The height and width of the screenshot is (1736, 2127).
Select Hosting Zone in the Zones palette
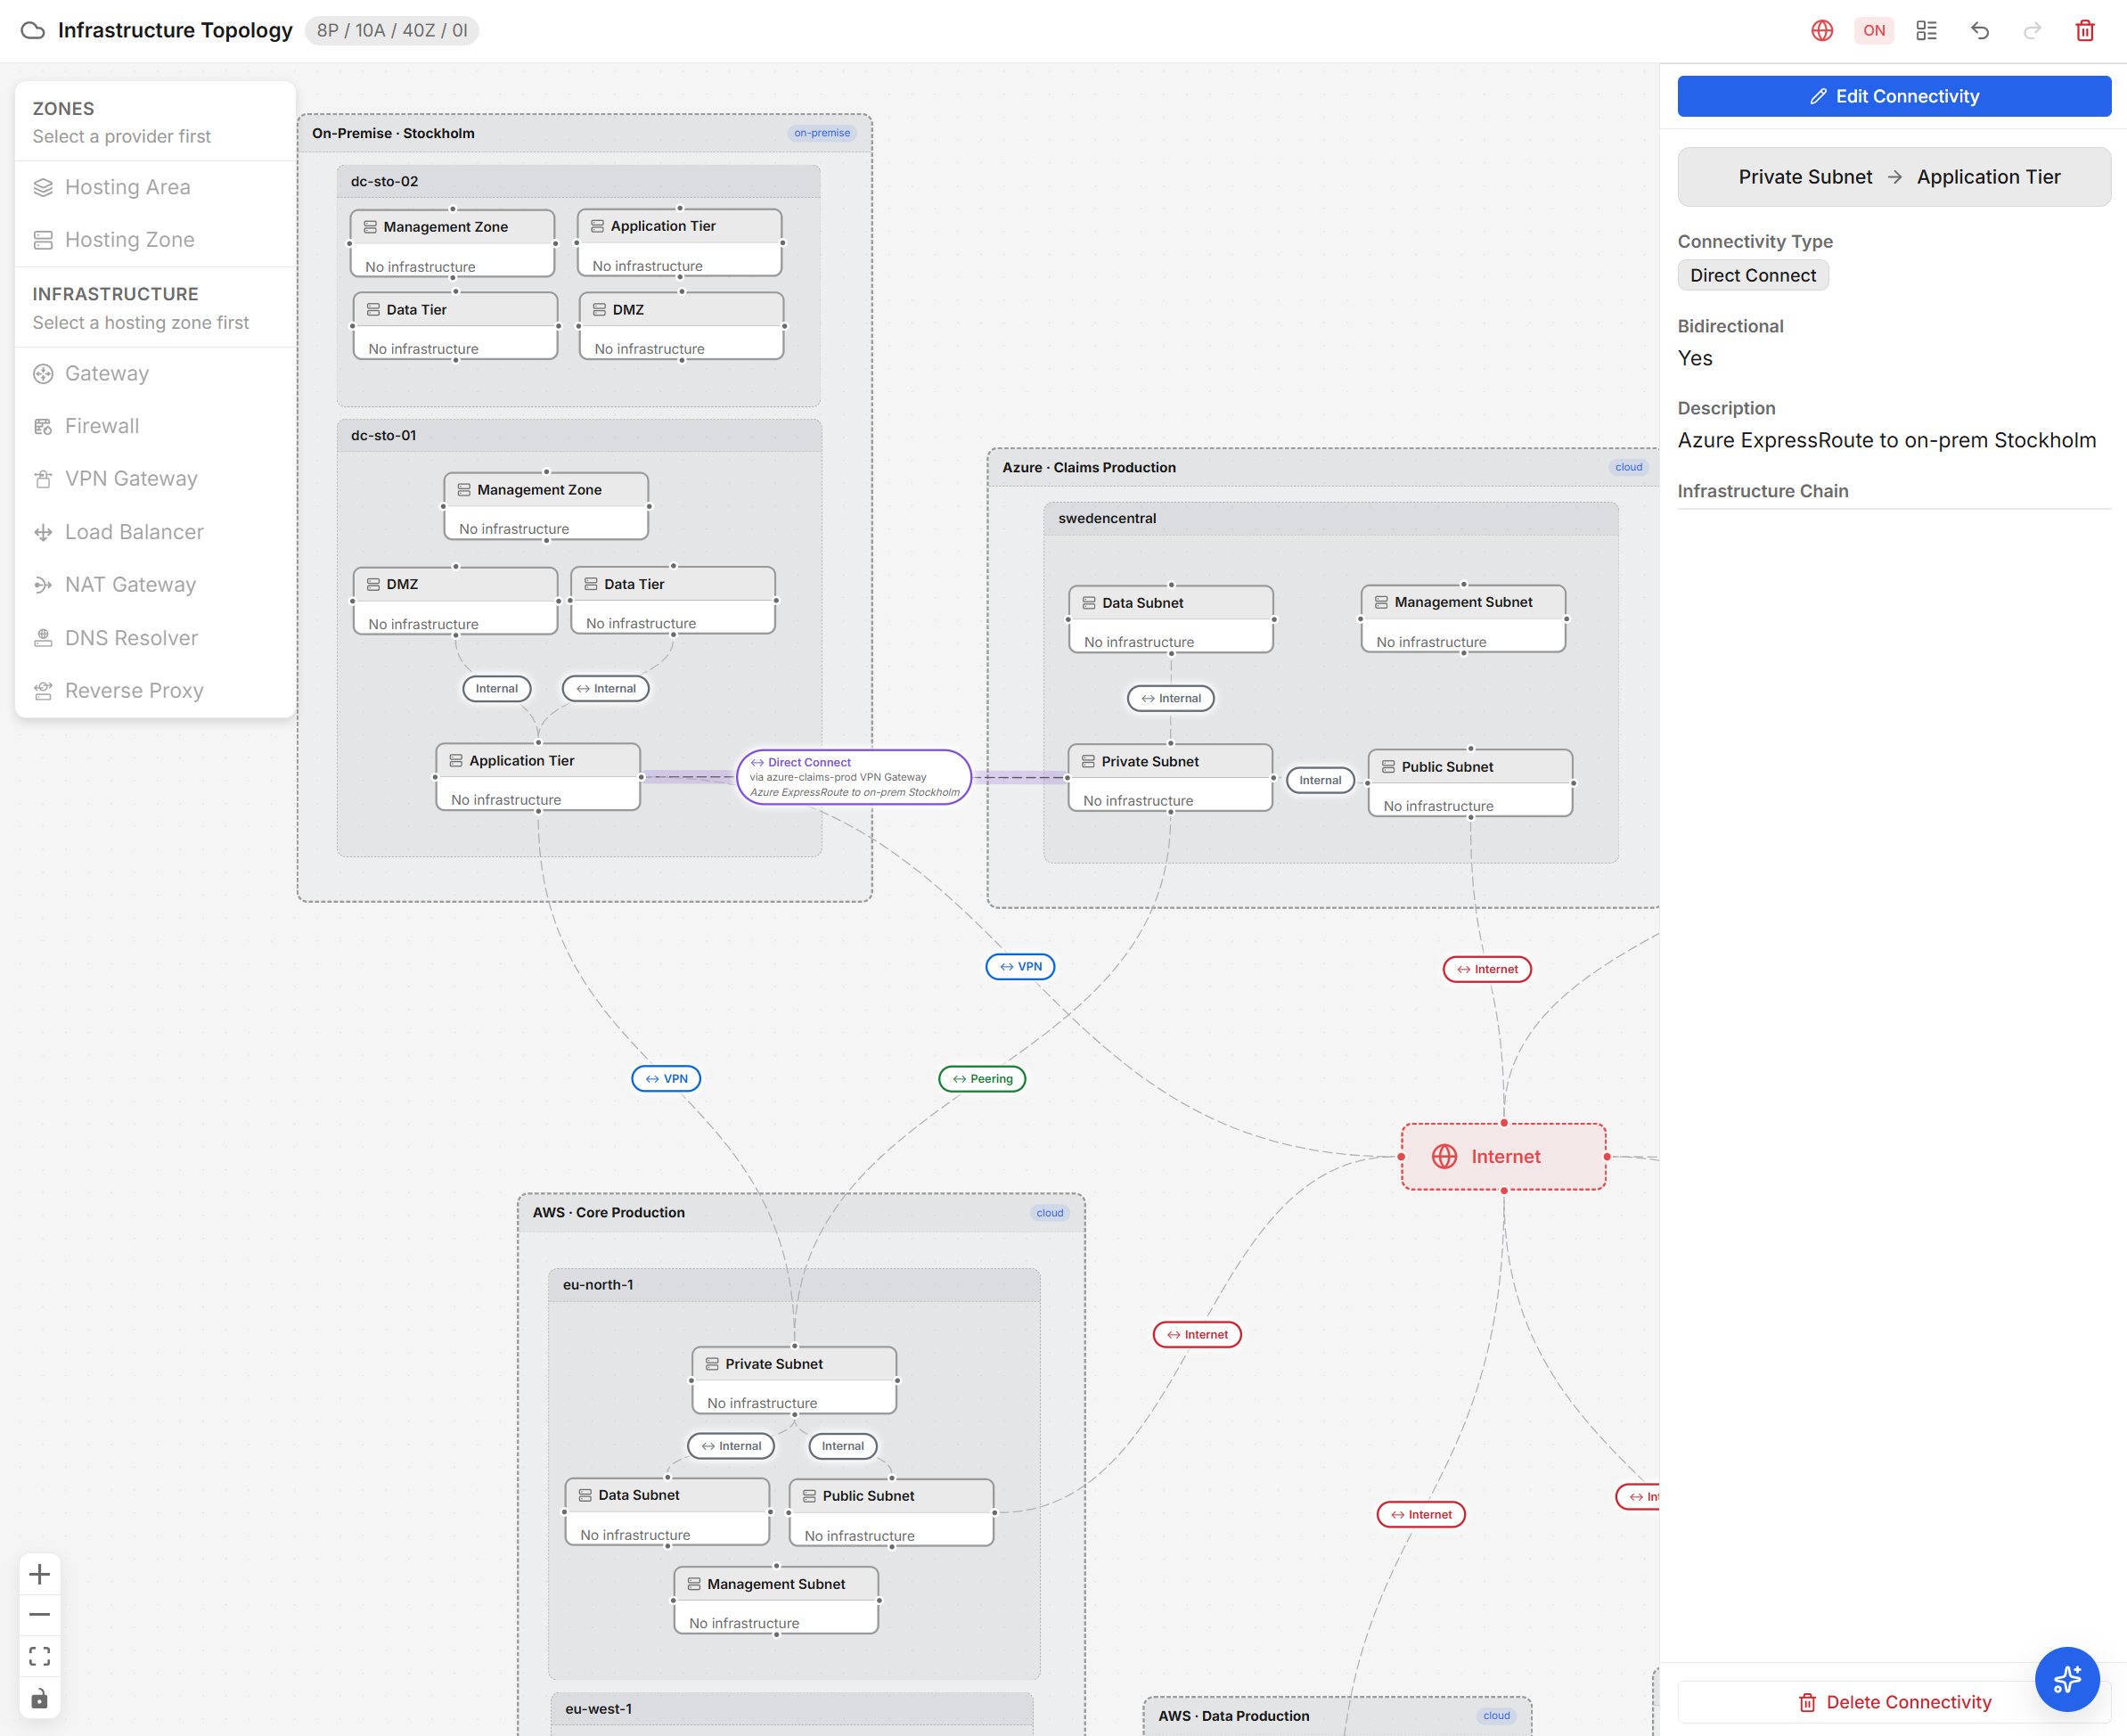[155, 240]
